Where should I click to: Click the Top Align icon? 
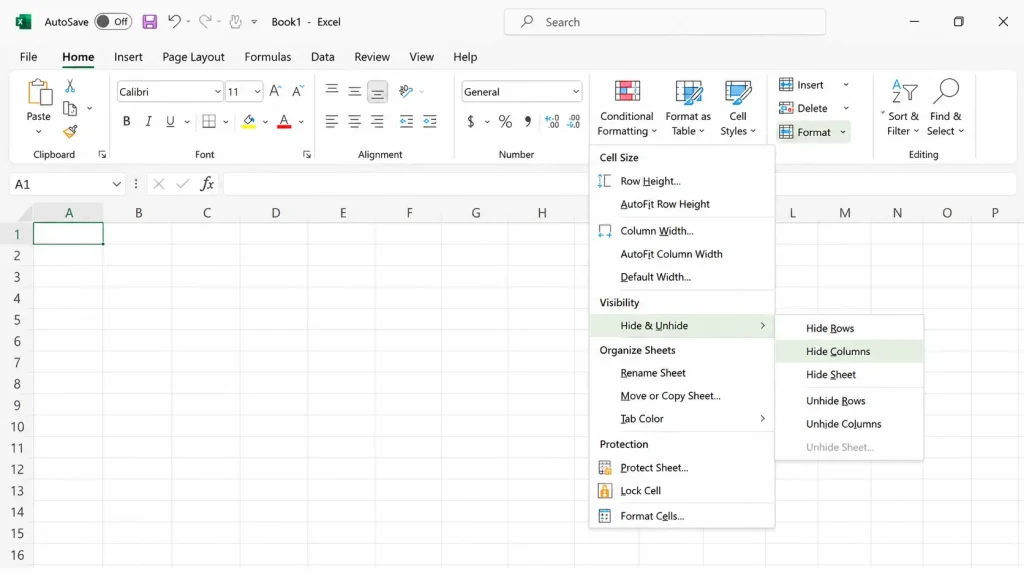332,91
